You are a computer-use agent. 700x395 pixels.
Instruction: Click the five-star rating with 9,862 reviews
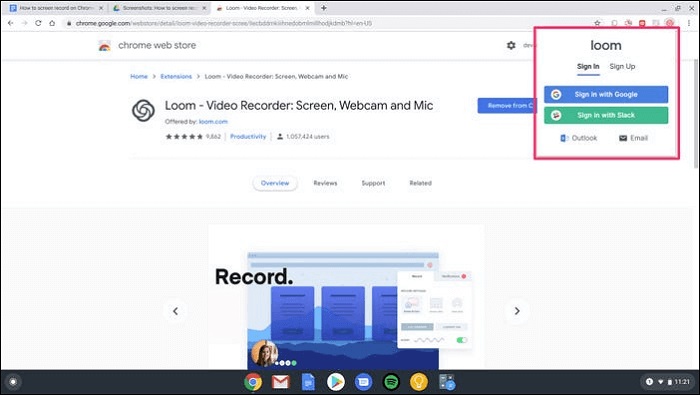(193, 137)
